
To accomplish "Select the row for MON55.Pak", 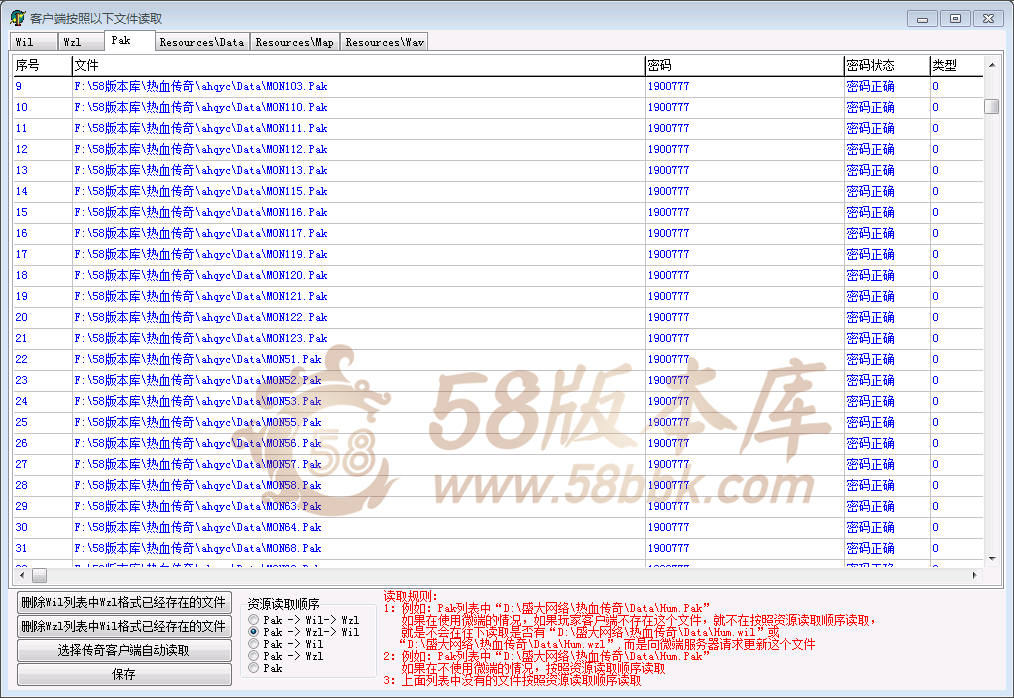I will [498, 422].
